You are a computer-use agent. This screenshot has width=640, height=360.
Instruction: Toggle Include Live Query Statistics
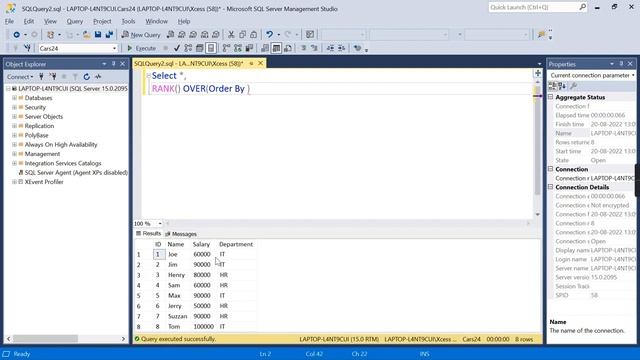(238, 48)
